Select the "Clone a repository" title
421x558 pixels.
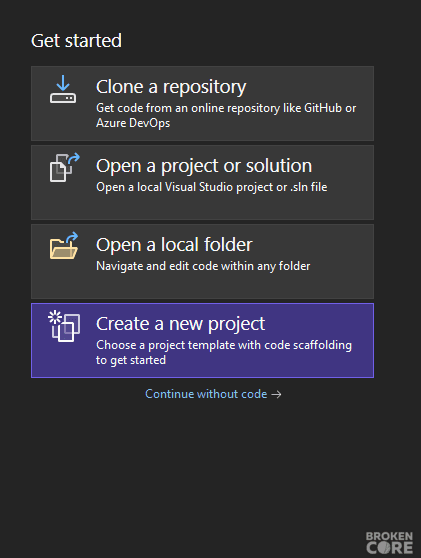(171, 87)
